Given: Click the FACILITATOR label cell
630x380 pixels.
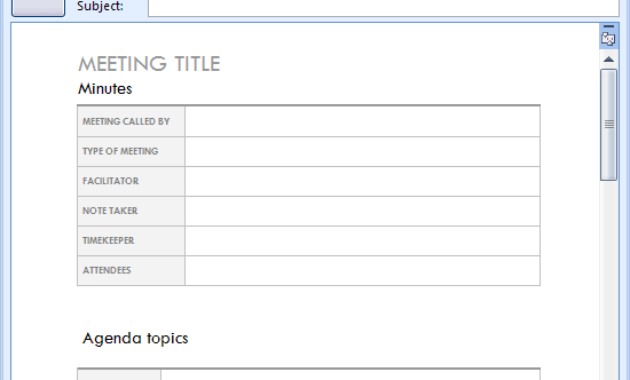Looking at the screenshot, I should (131, 181).
